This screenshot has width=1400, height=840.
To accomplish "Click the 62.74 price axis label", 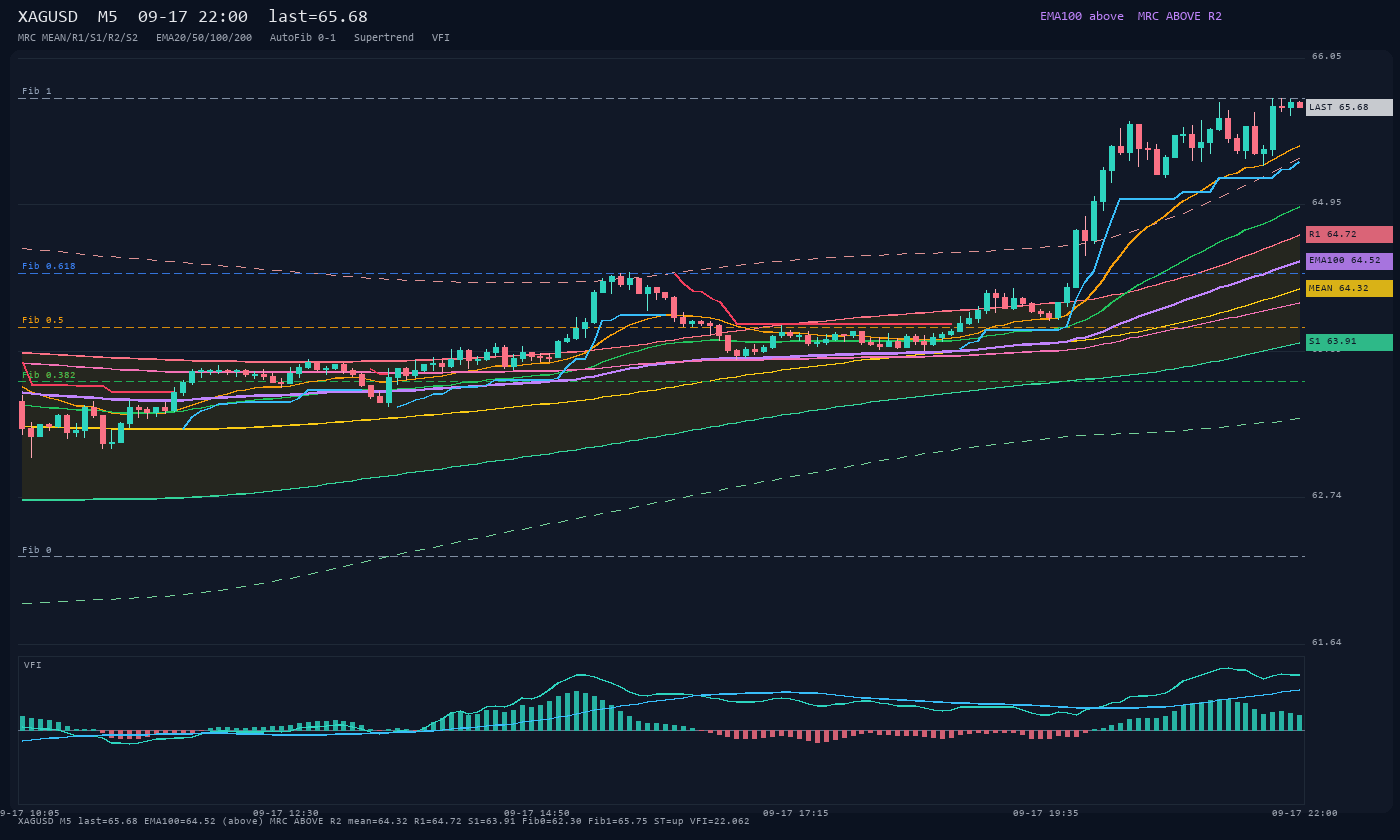I will pos(1327,496).
